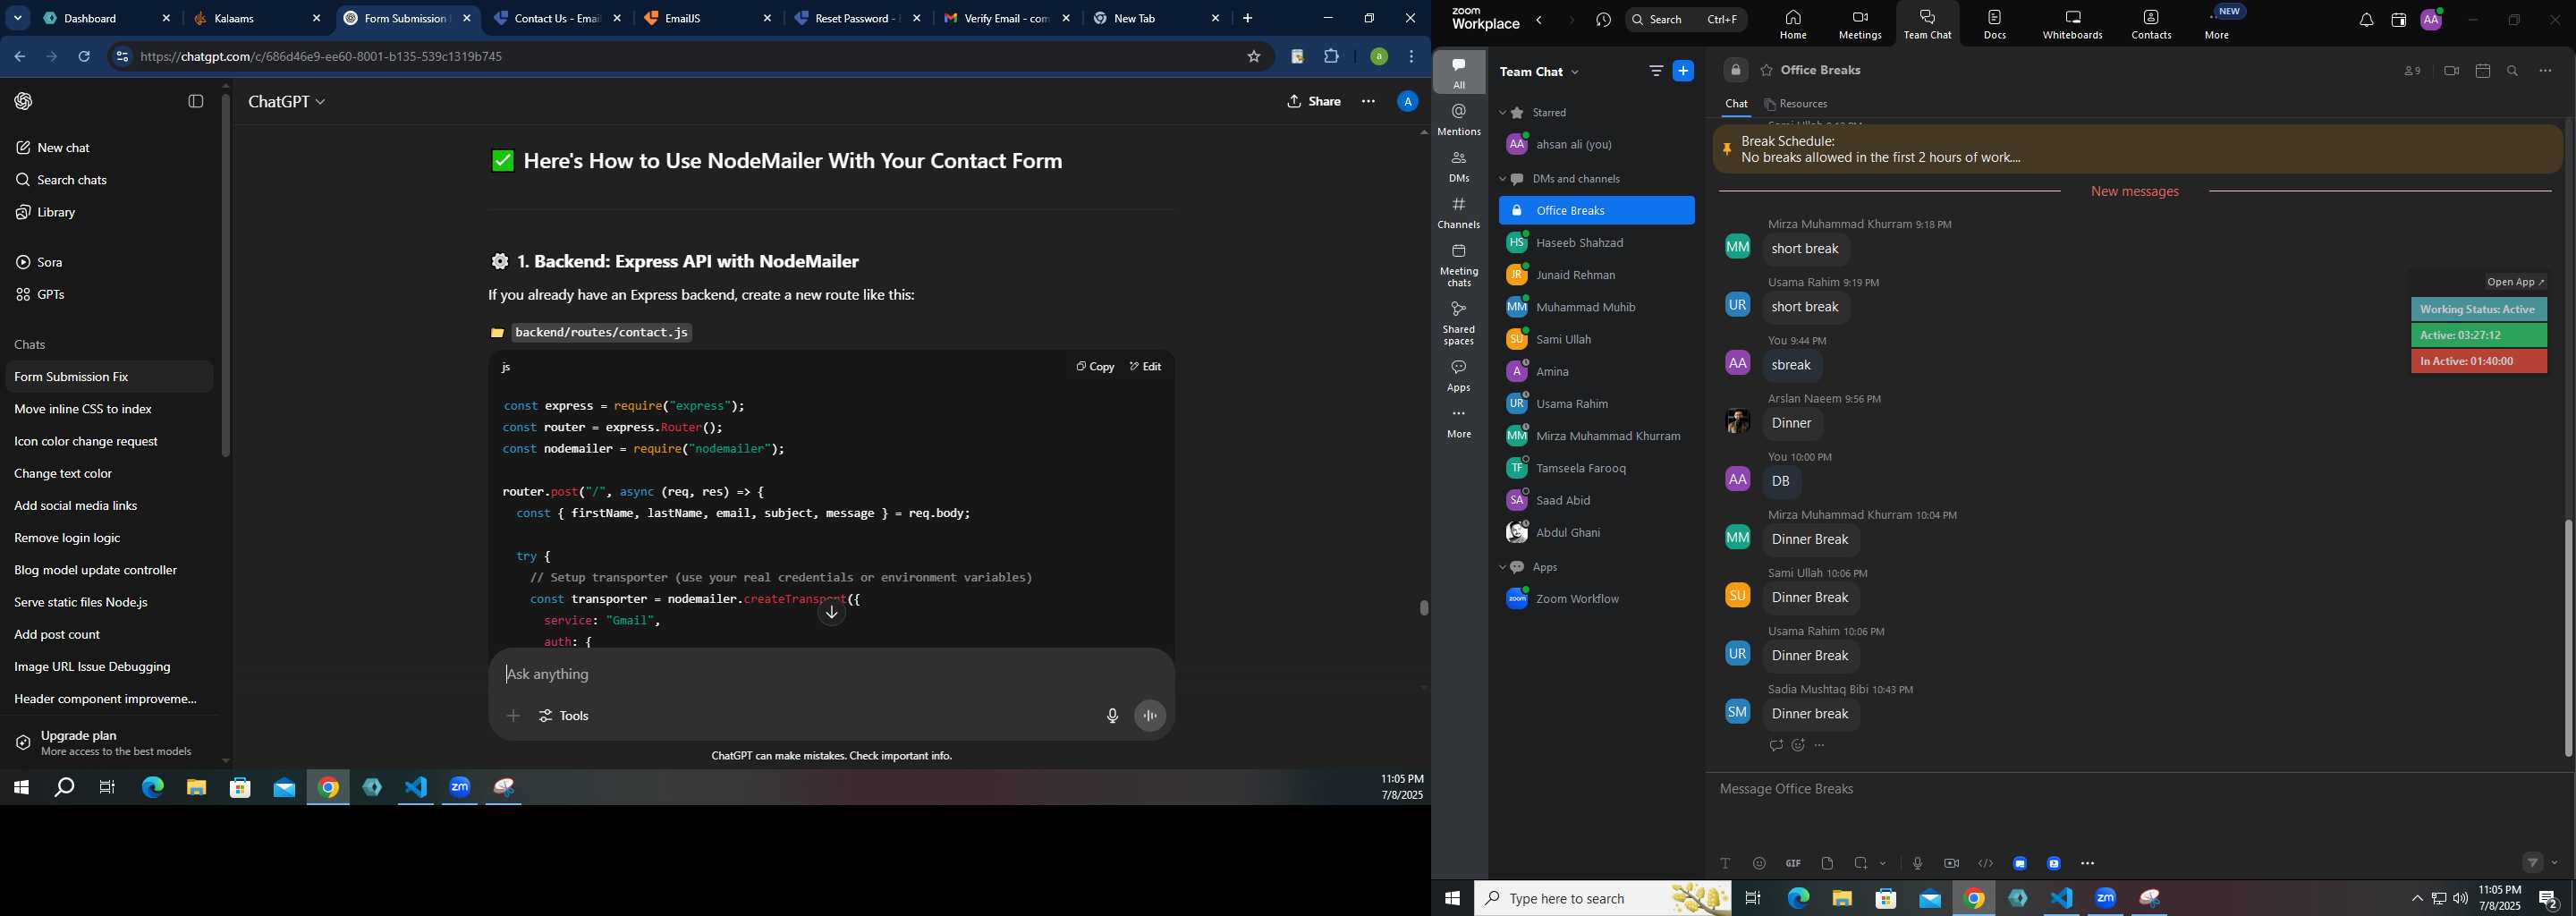Toggle ChatGPT sidebar collapse
The image size is (2576, 916).
click(196, 101)
